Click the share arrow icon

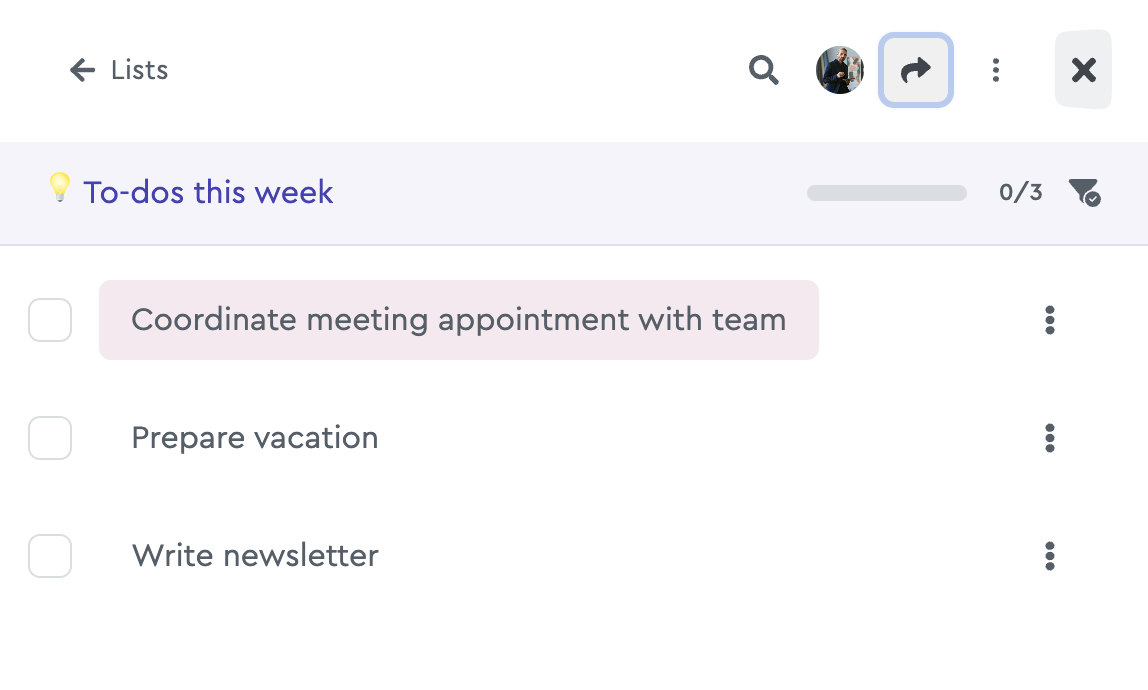(915, 70)
